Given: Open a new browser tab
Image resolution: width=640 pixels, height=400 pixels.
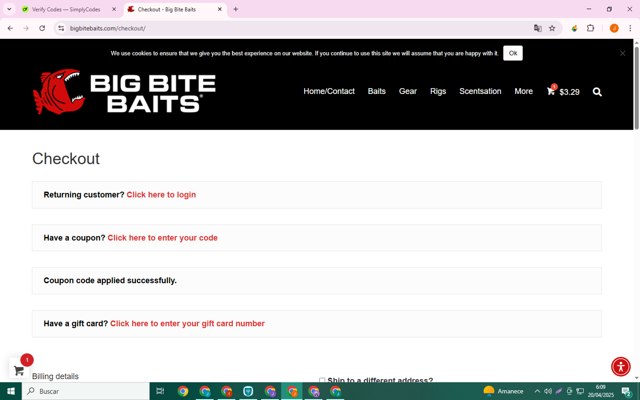Looking at the screenshot, I should click(x=236, y=9).
